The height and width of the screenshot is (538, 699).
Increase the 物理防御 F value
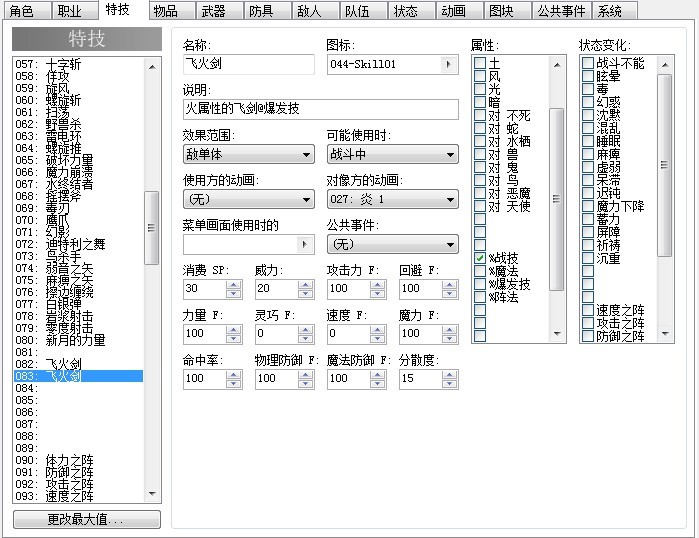305,374
